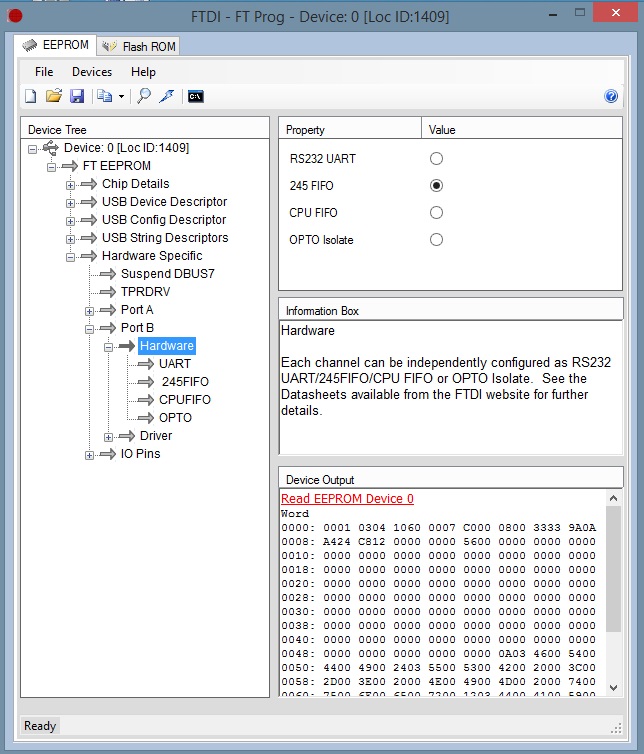Image resolution: width=644 pixels, height=754 pixels.
Task: Select the RS232 UART radio button
Action: coord(436,159)
